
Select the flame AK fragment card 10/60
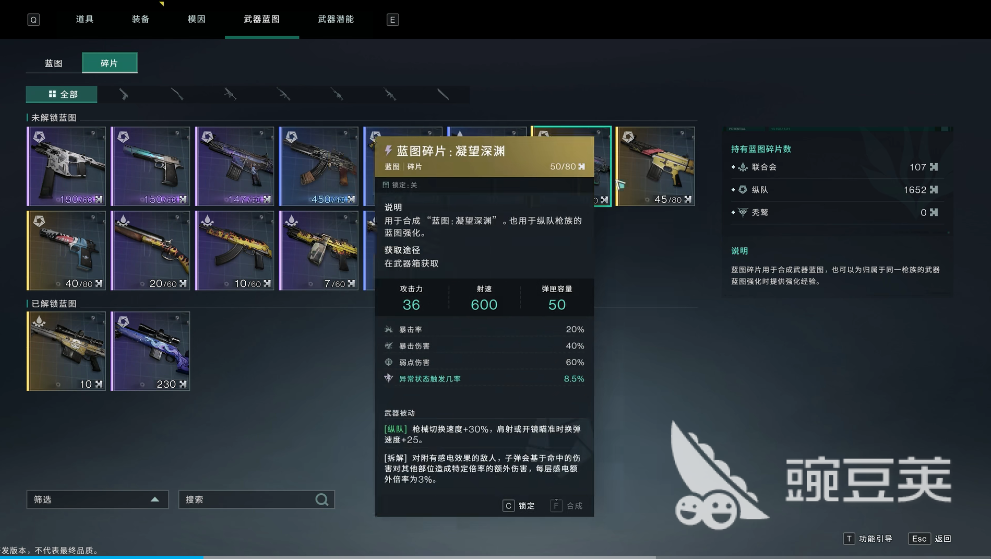coord(234,250)
